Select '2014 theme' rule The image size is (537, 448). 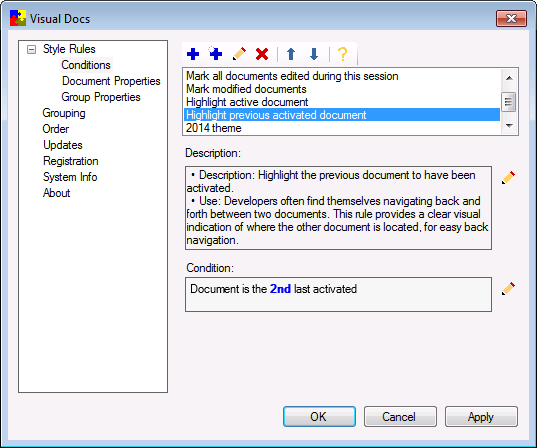click(x=342, y=128)
